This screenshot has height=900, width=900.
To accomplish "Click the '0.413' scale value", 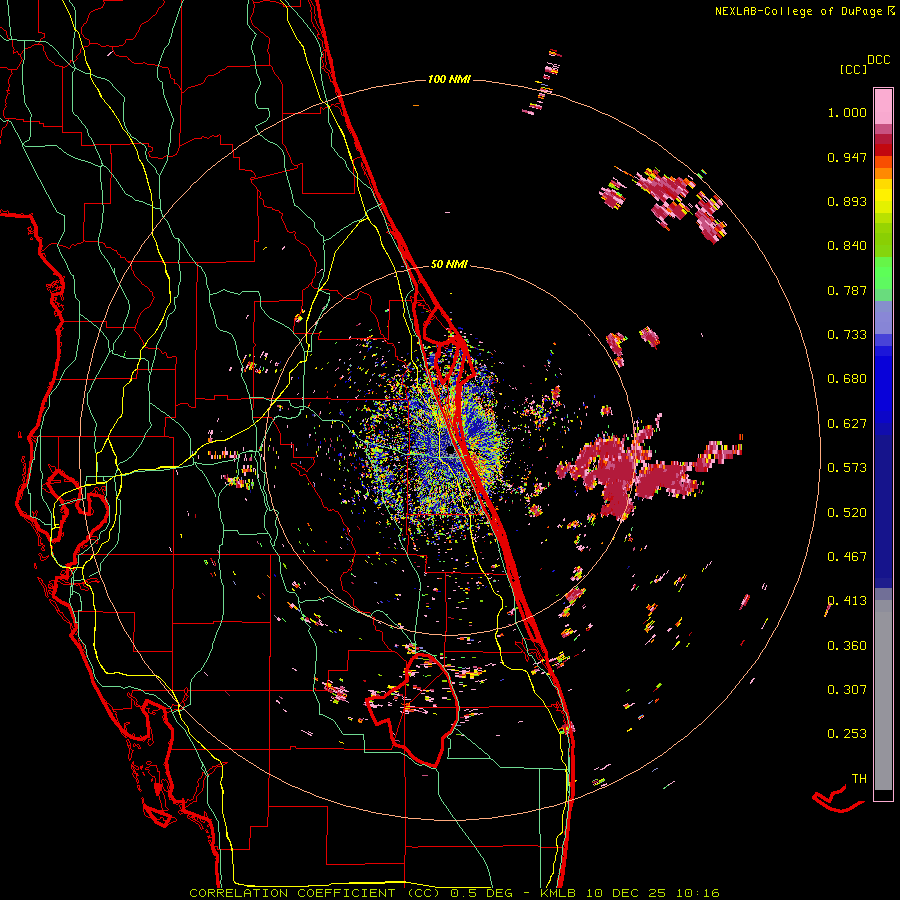I will pos(847,601).
